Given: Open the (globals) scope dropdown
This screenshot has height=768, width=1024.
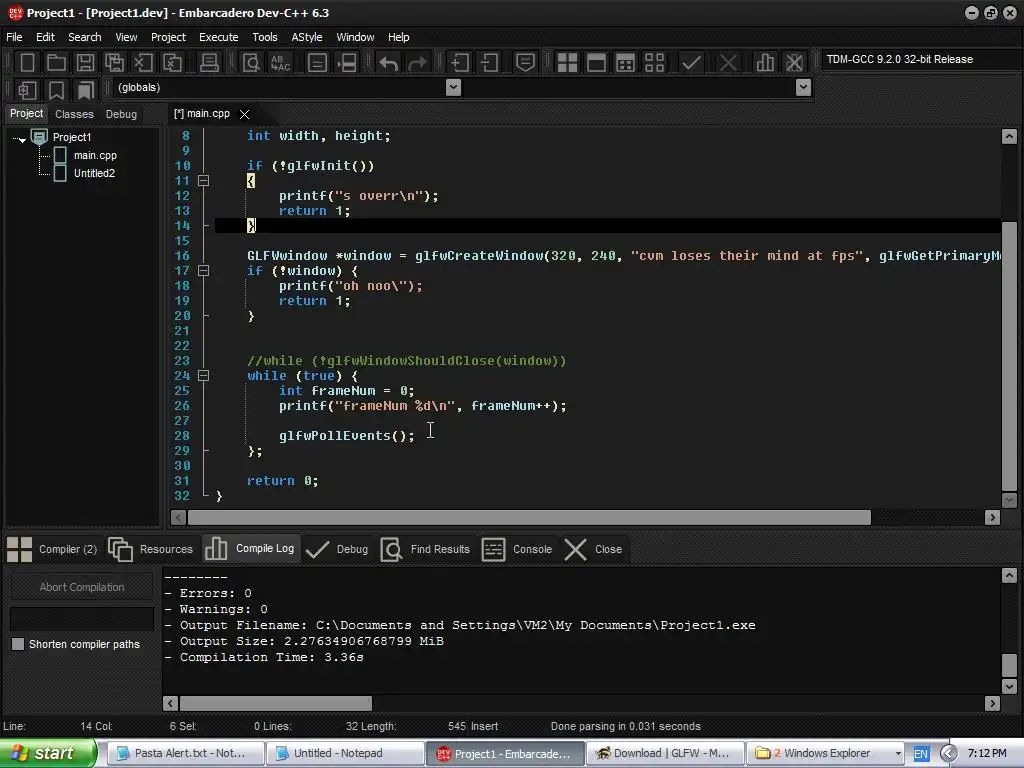Looking at the screenshot, I should [x=453, y=88].
